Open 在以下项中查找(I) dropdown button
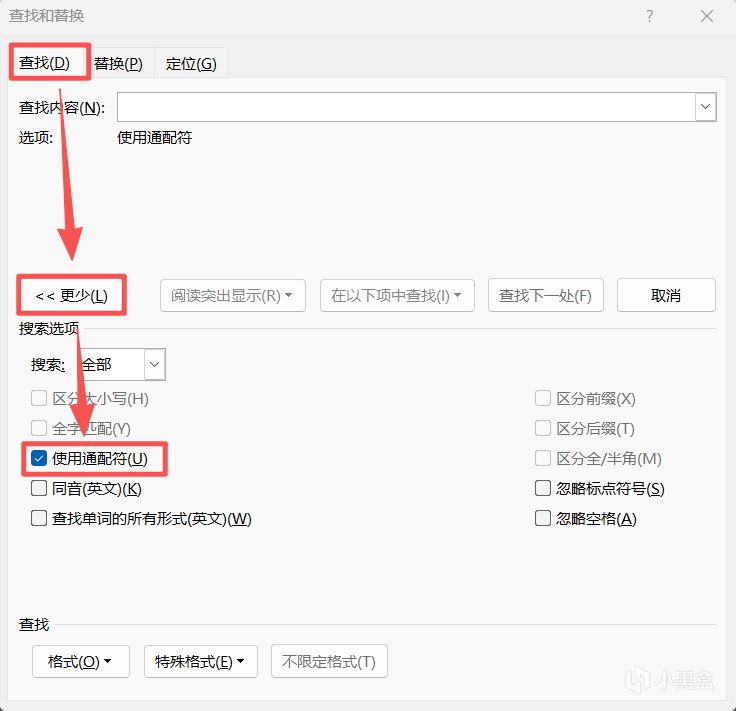 pyautogui.click(x=397, y=295)
